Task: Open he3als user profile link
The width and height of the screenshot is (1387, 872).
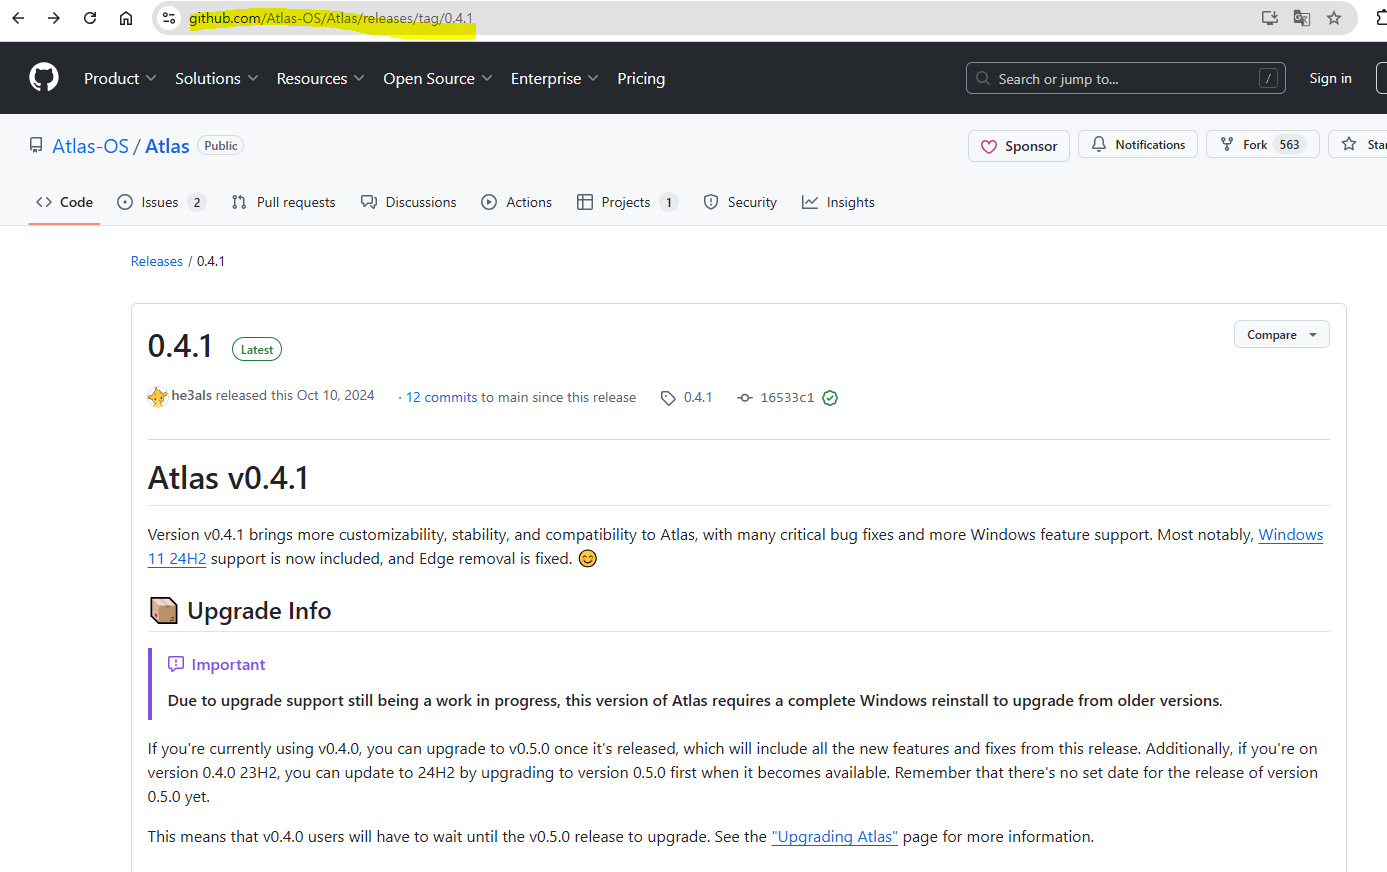Action: (x=191, y=396)
